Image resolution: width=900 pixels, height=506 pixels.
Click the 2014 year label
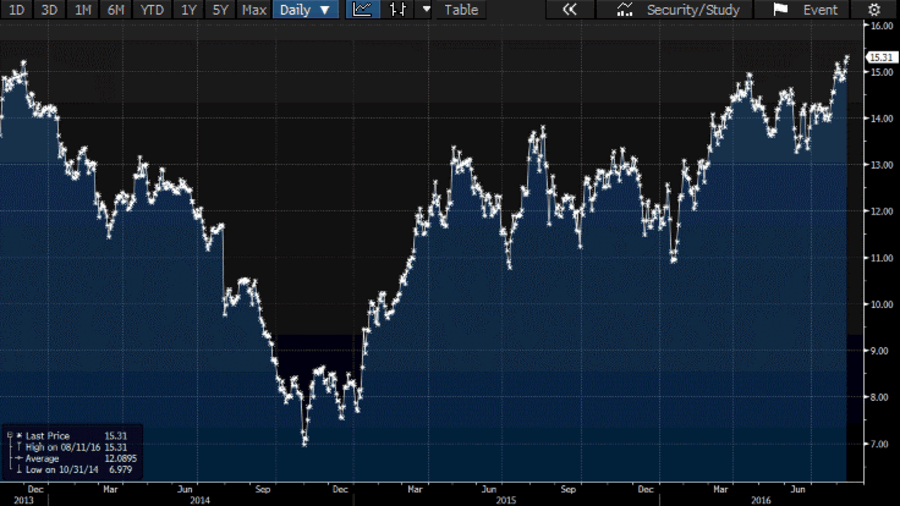[200, 500]
